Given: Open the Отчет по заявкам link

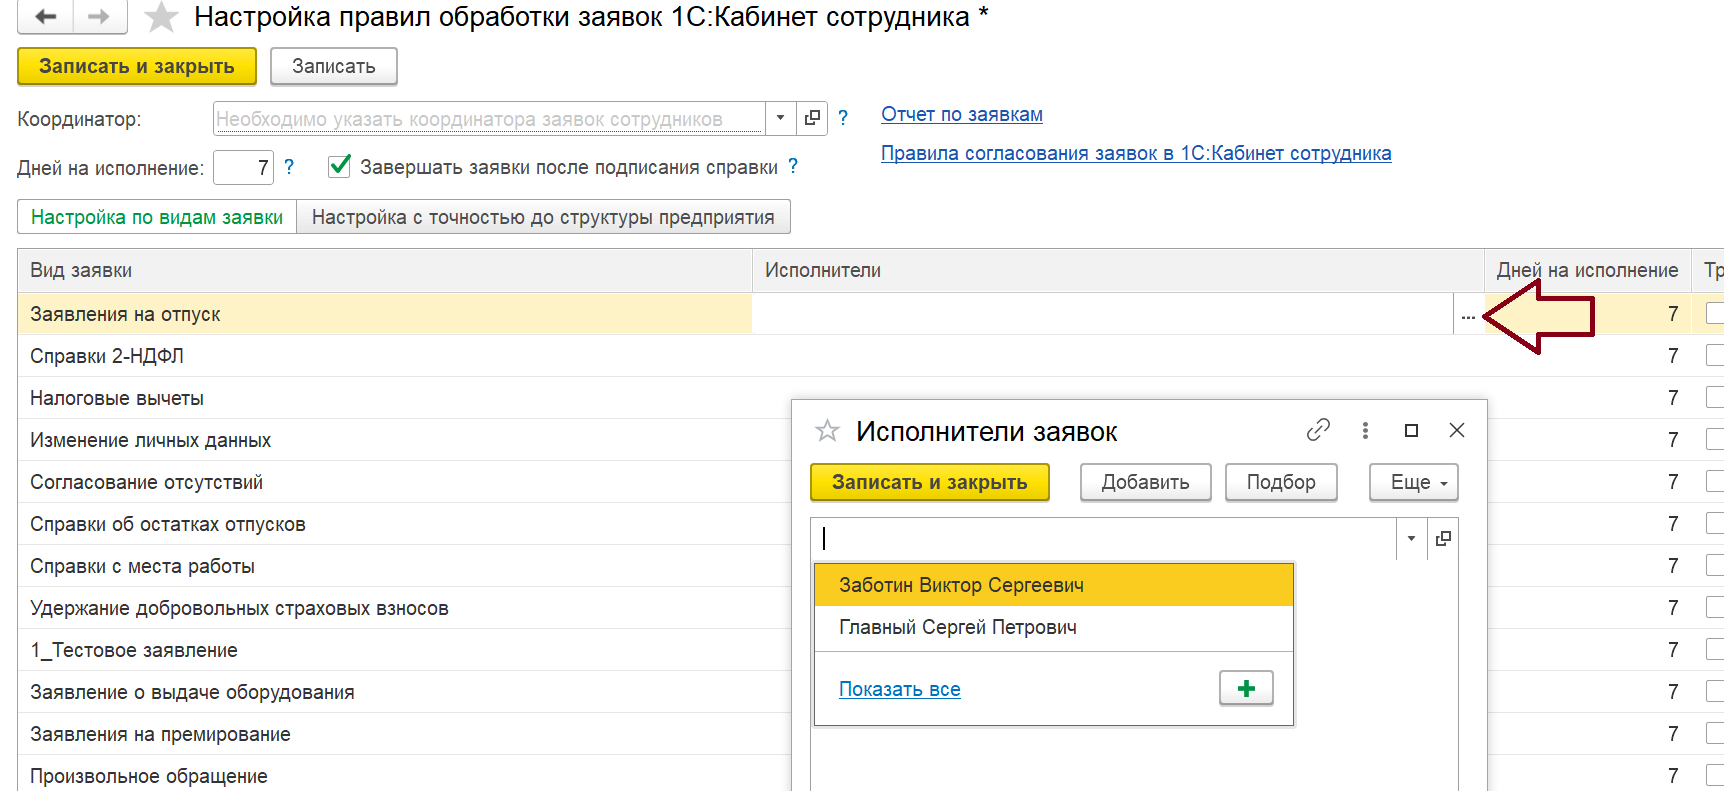Looking at the screenshot, I should [x=961, y=114].
